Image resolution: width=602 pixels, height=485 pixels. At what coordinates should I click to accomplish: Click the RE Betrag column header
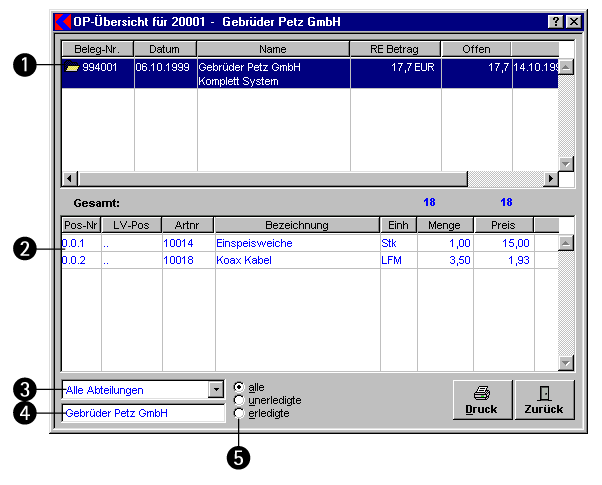tap(394, 48)
